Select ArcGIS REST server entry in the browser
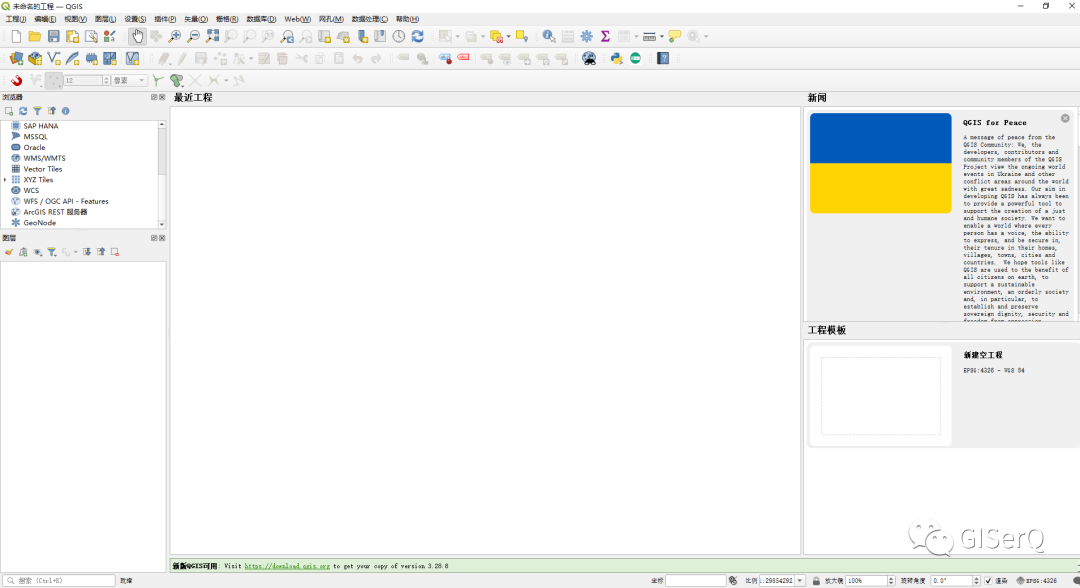This screenshot has height=588, width=1080. pos(55,212)
